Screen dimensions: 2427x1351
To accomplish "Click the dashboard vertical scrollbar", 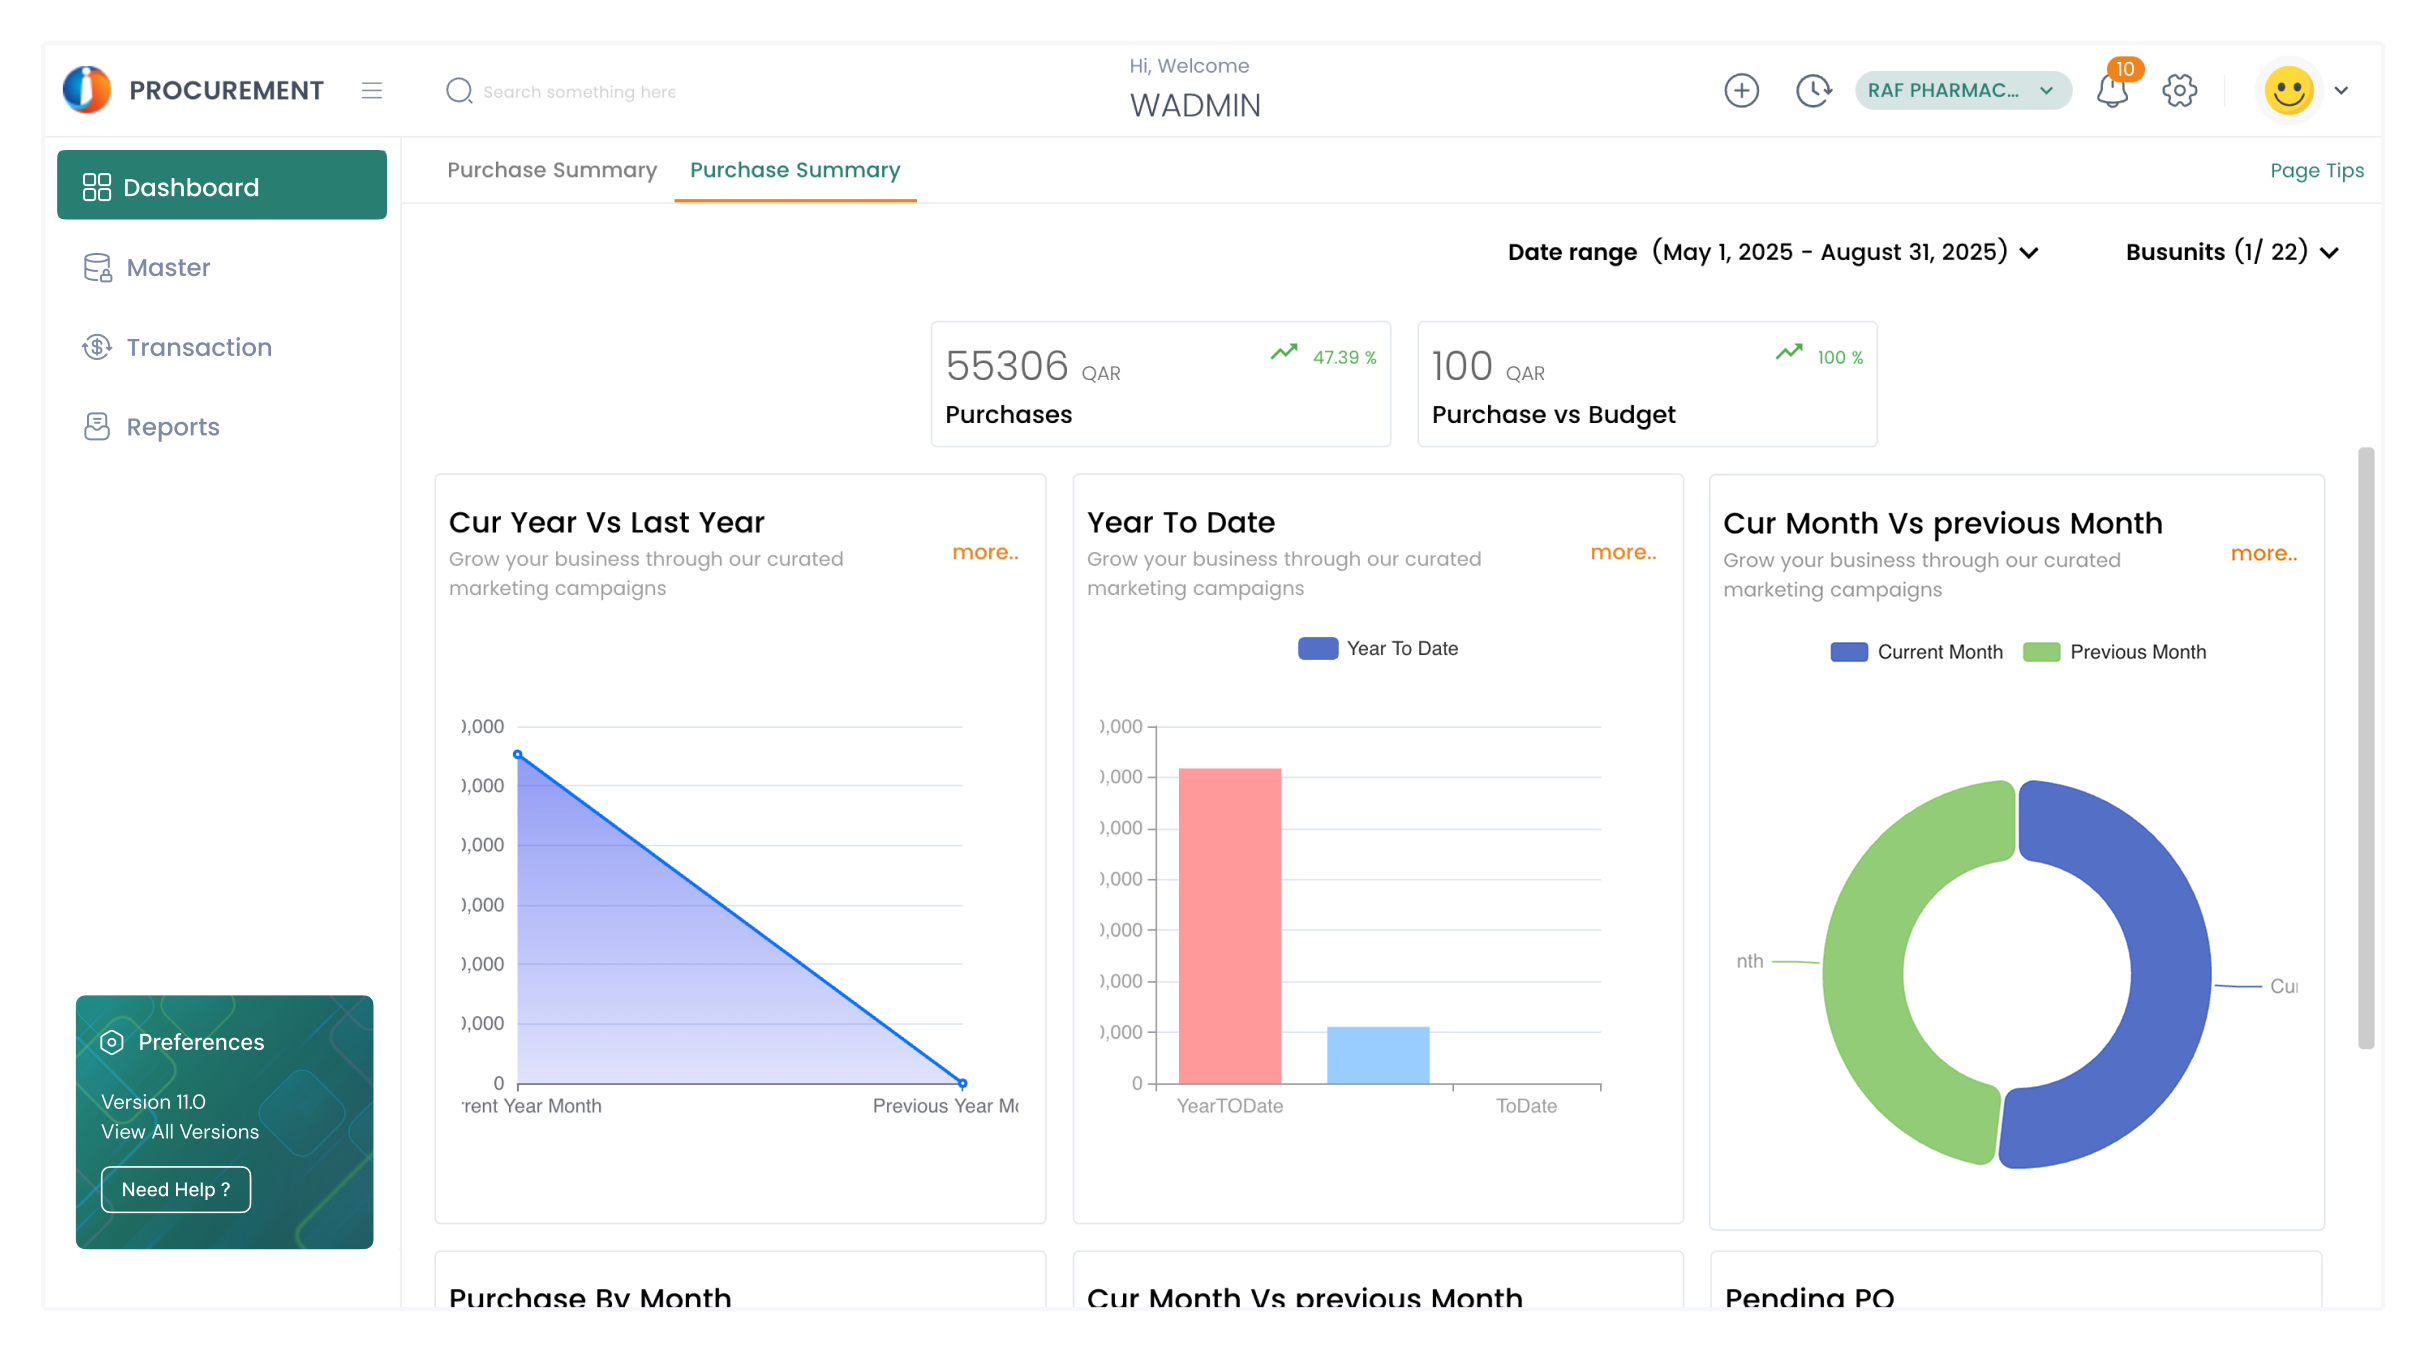I will tap(2365, 748).
